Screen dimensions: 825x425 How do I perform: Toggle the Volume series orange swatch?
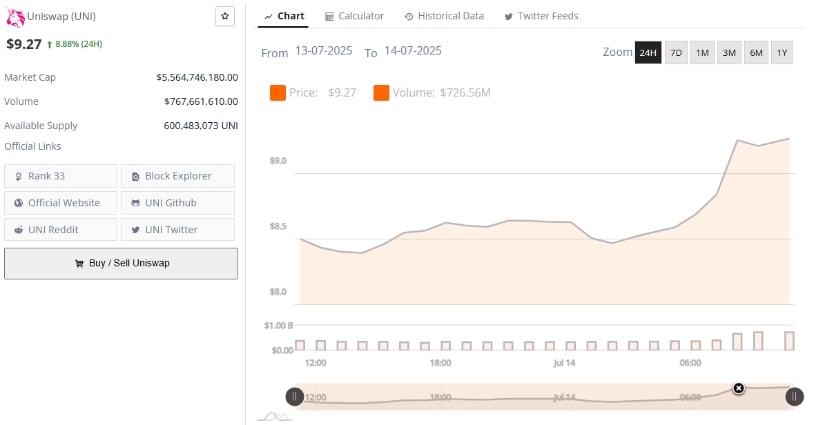[x=381, y=93]
